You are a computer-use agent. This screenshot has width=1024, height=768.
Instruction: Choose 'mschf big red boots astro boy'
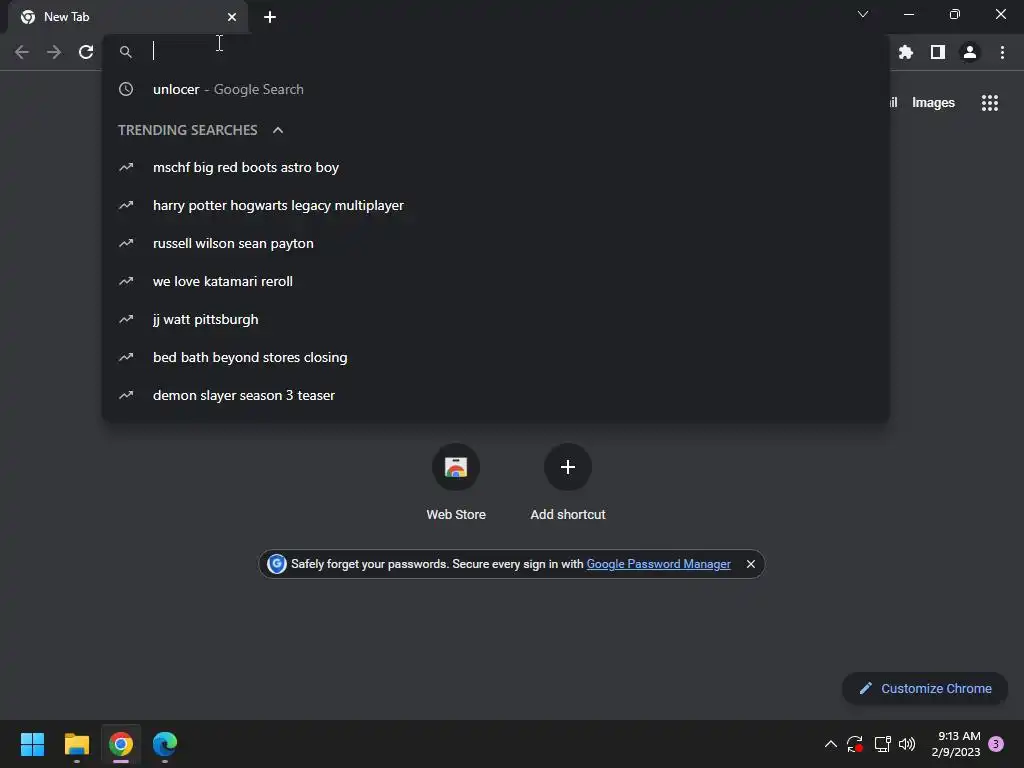coord(496,167)
